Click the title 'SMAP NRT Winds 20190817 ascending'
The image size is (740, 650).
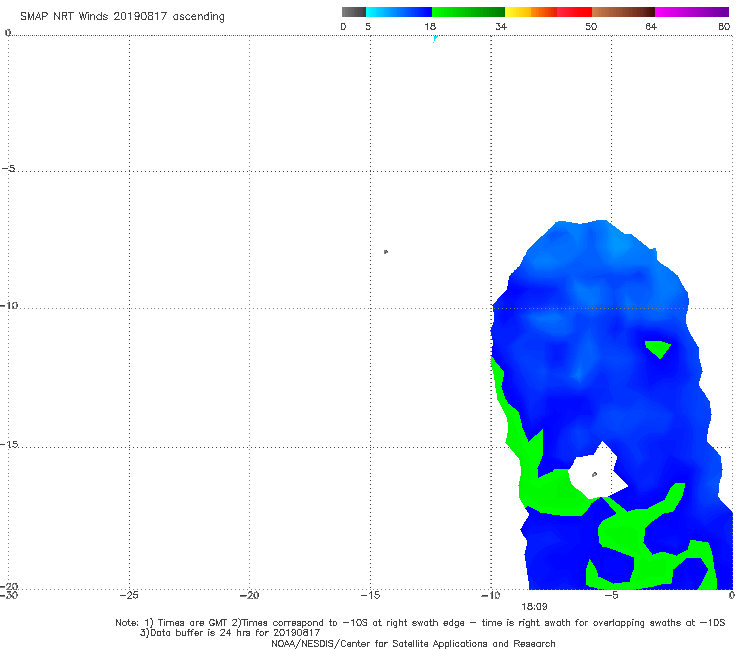122,17
